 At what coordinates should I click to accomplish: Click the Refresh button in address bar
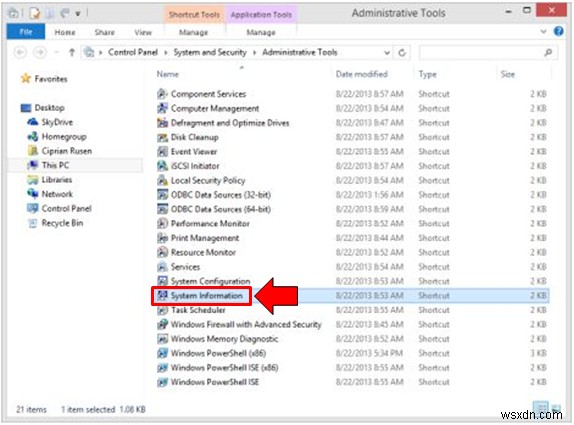pyautogui.click(x=402, y=53)
